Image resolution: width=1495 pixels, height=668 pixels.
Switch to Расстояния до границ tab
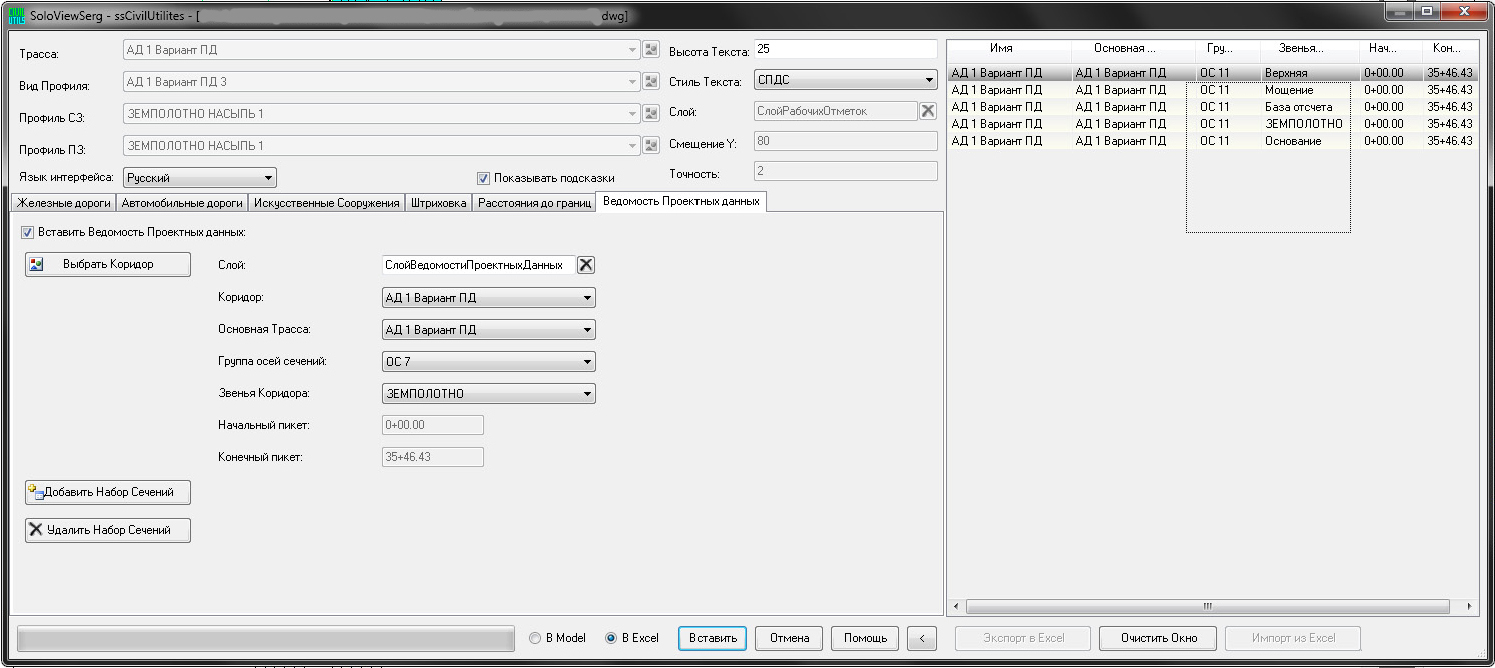coord(534,203)
